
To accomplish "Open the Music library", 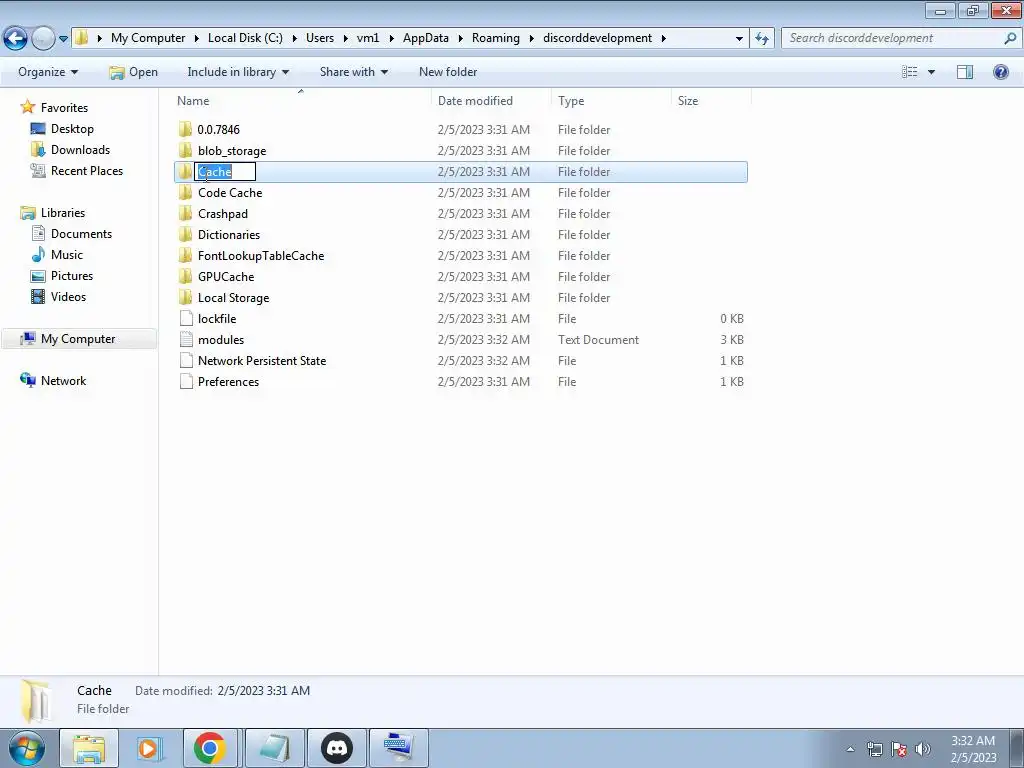I will pyautogui.click(x=67, y=255).
